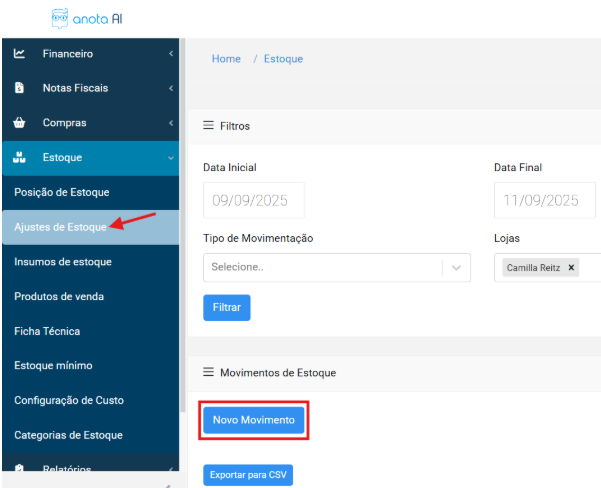
Task: Click the Notas Fiscais document icon
Action: [19, 88]
